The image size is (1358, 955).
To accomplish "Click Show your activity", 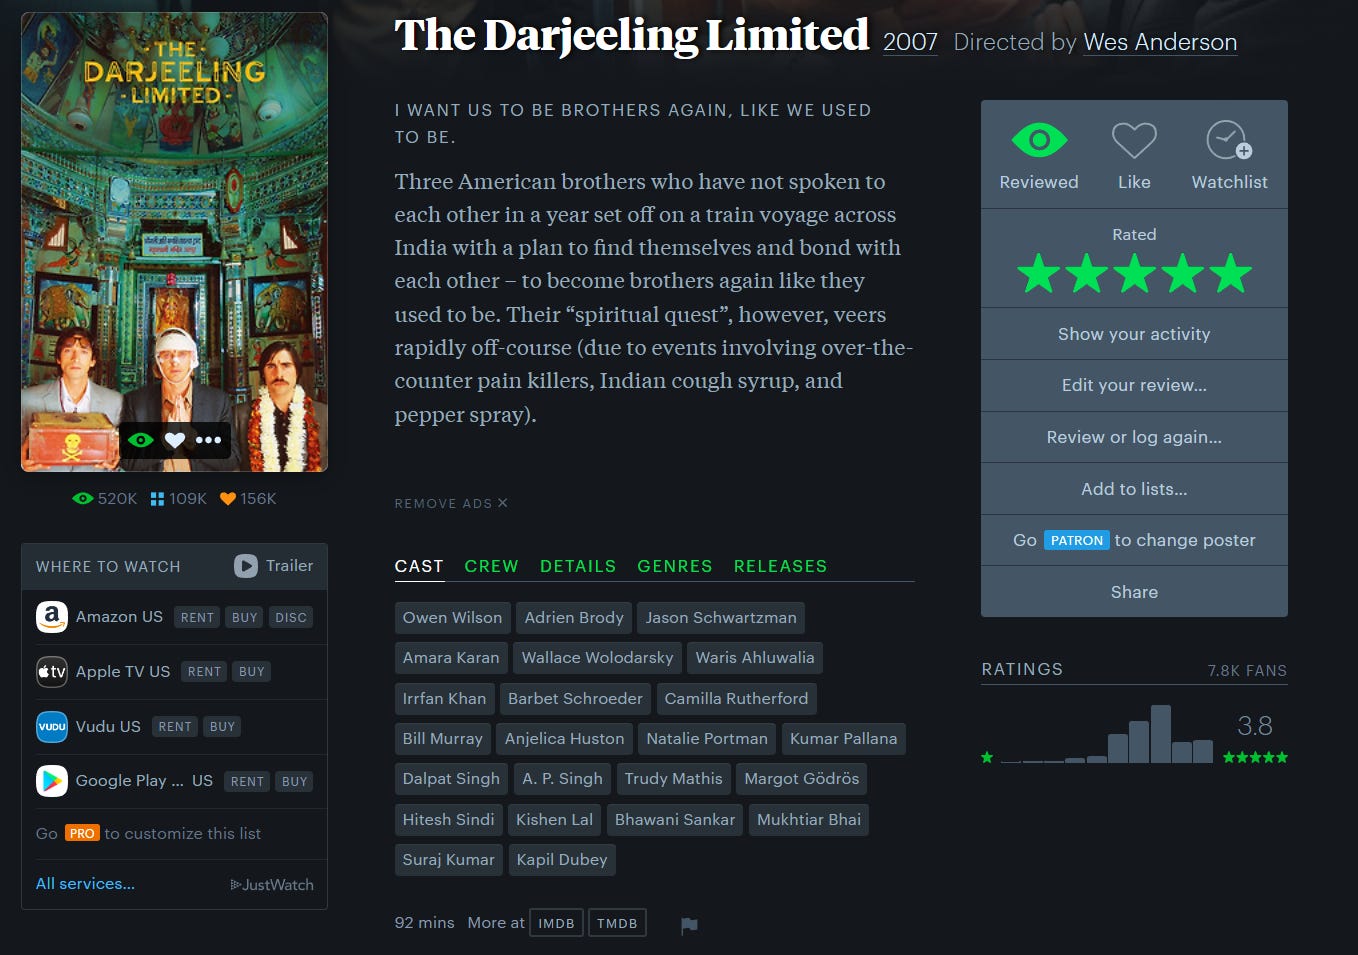I will click(1134, 334).
